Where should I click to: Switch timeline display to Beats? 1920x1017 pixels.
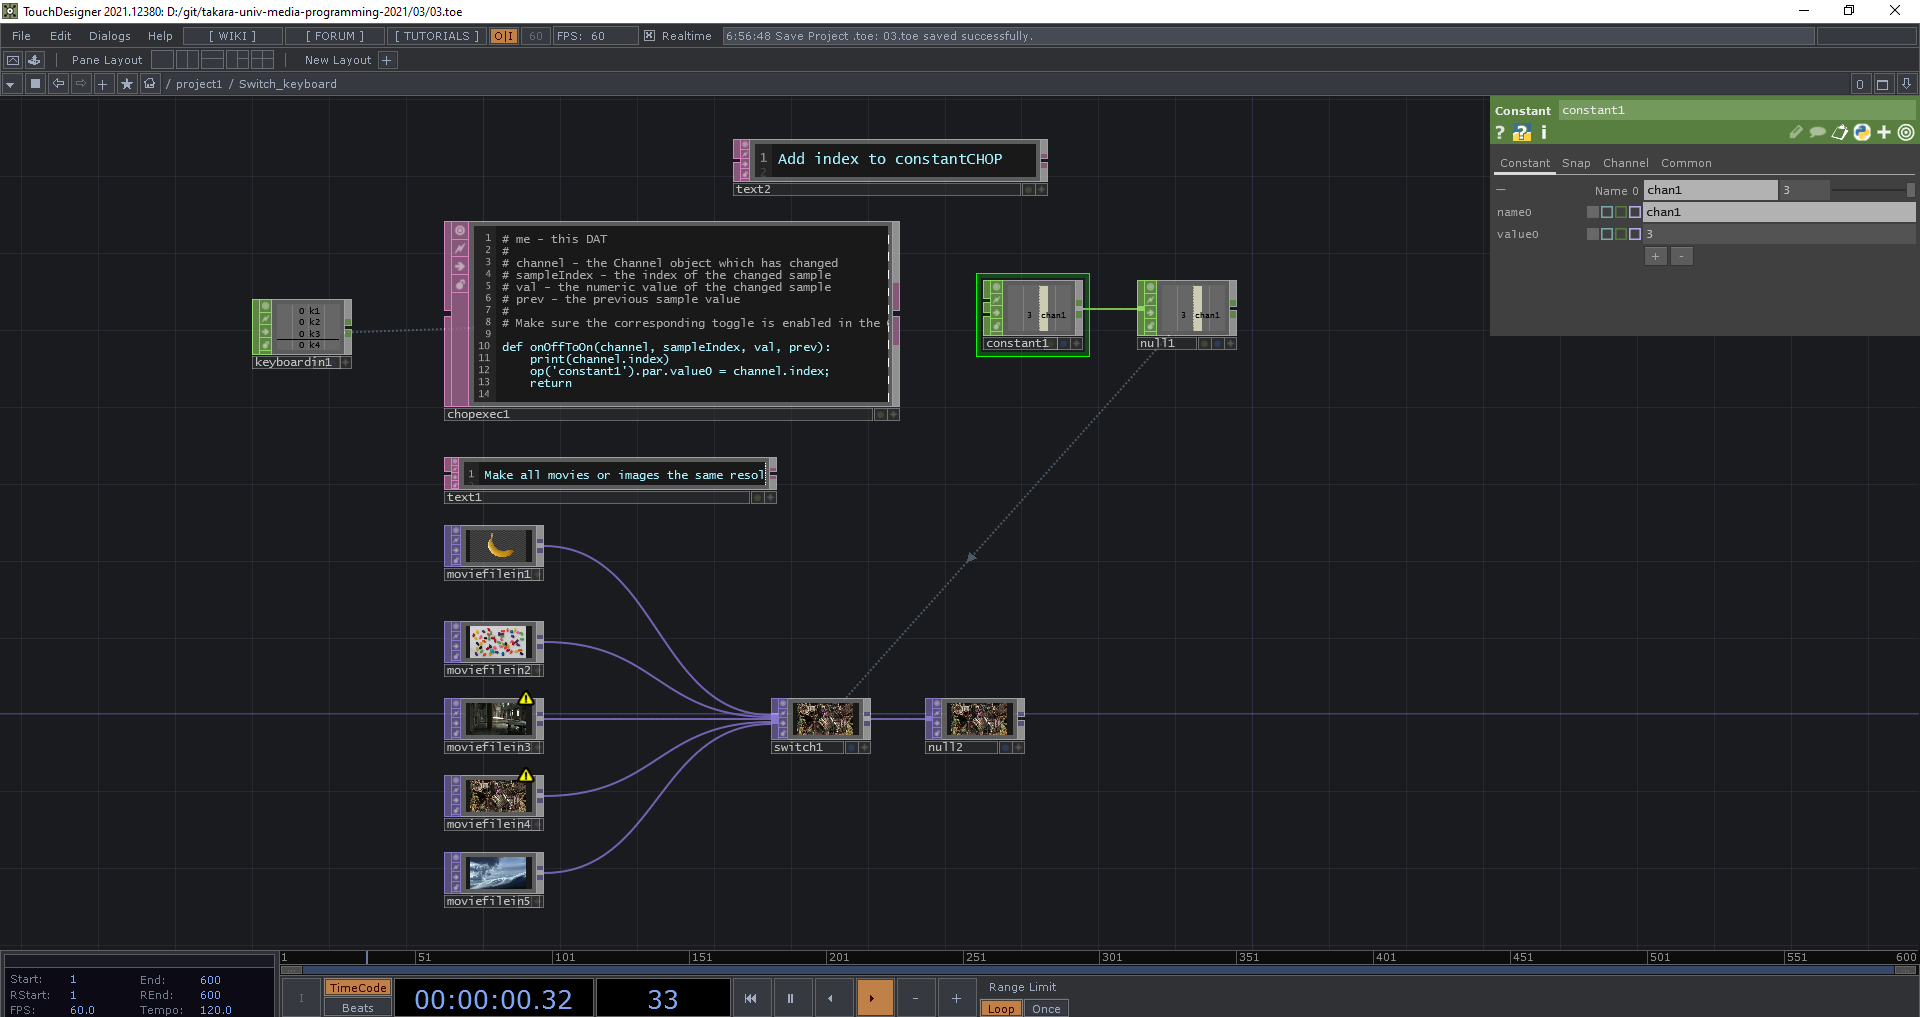[x=357, y=1008]
